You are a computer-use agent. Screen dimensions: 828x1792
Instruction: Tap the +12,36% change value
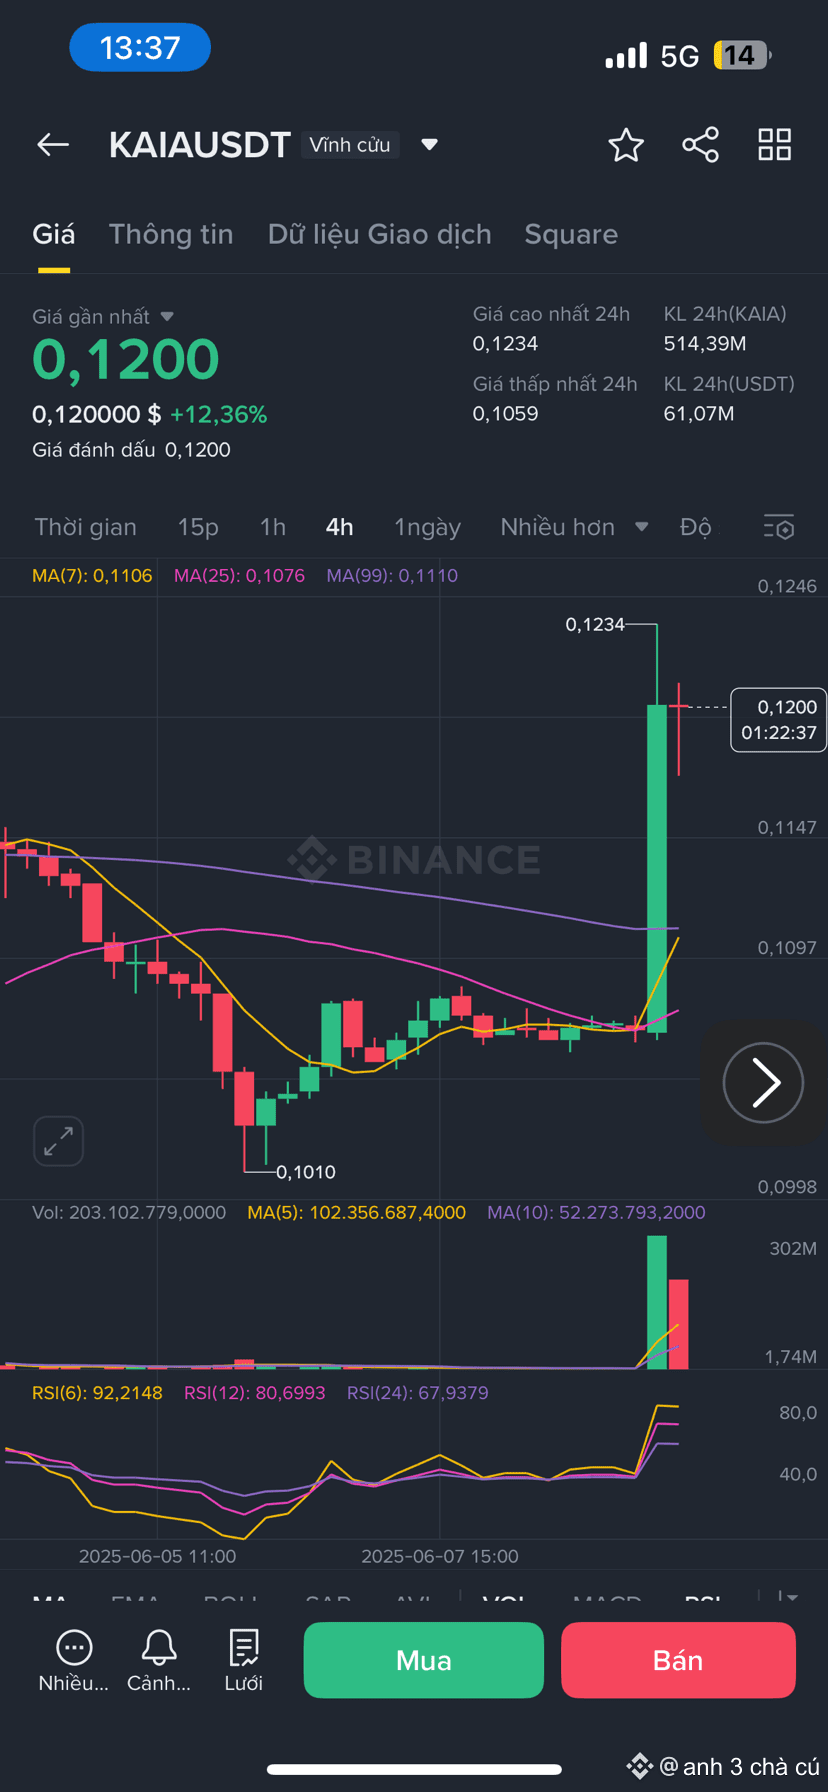tap(219, 414)
